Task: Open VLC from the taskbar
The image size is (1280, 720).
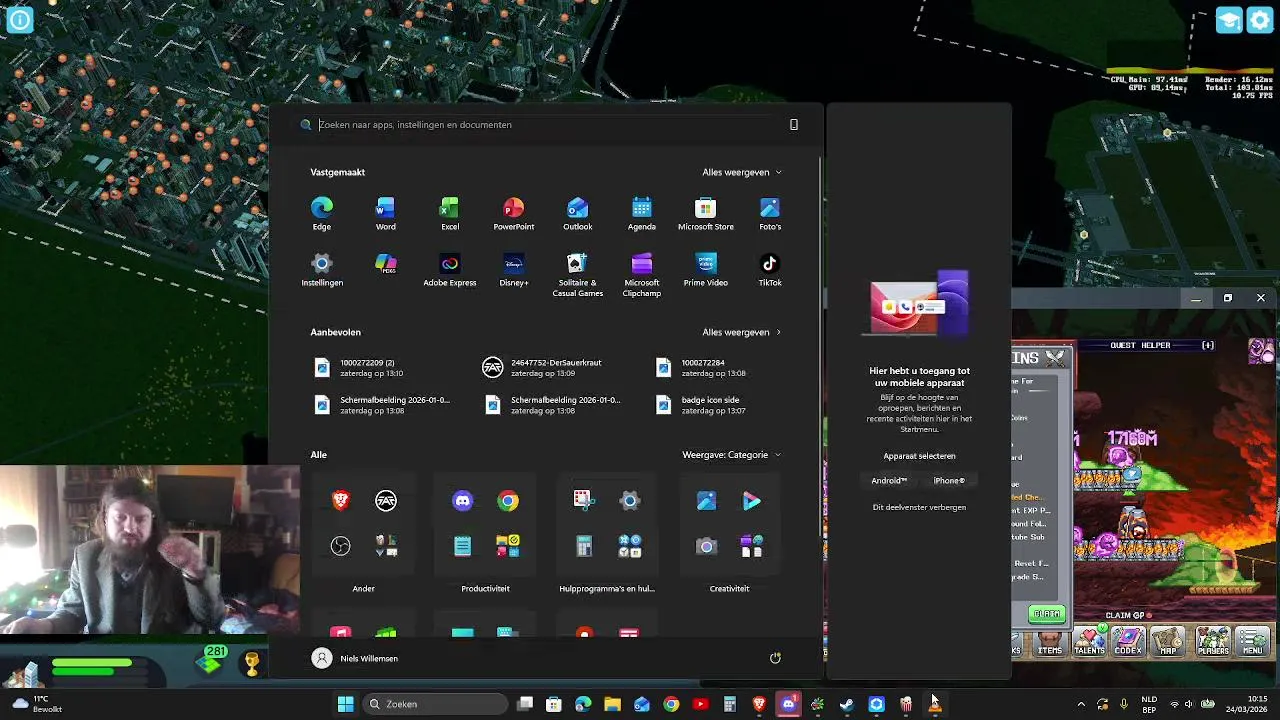Action: (x=935, y=704)
